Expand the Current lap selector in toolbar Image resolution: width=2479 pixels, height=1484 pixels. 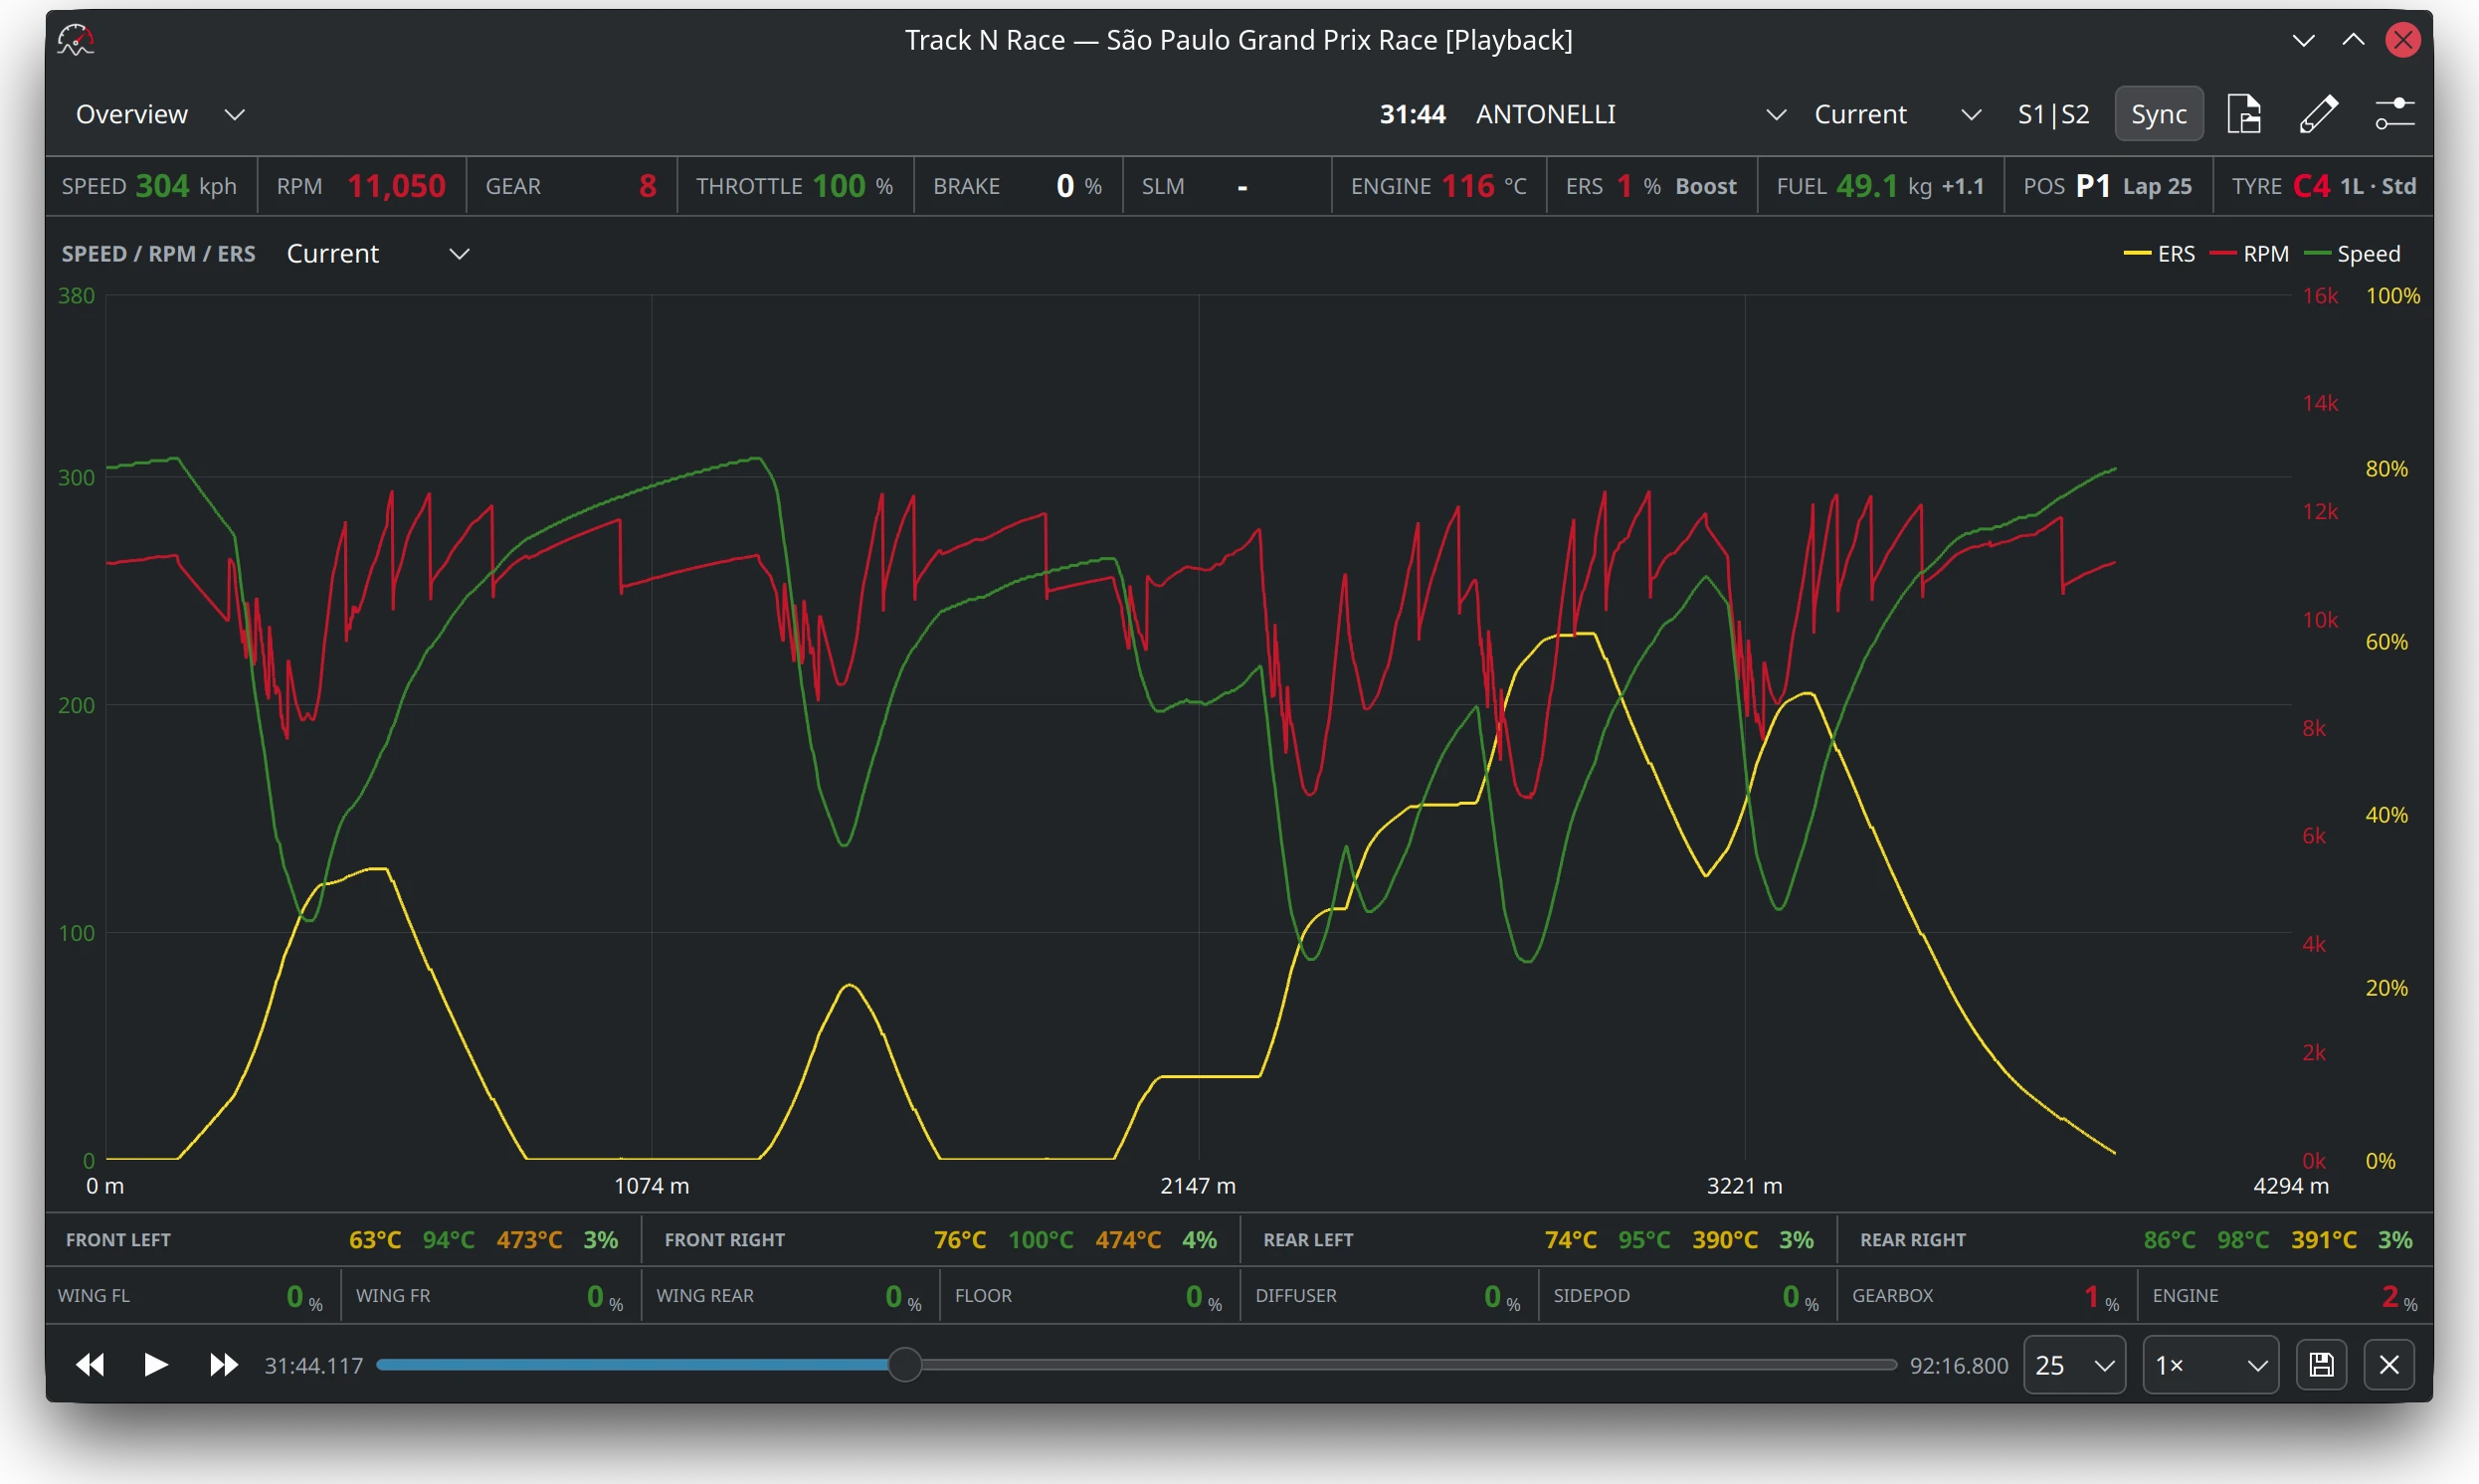1898,114
